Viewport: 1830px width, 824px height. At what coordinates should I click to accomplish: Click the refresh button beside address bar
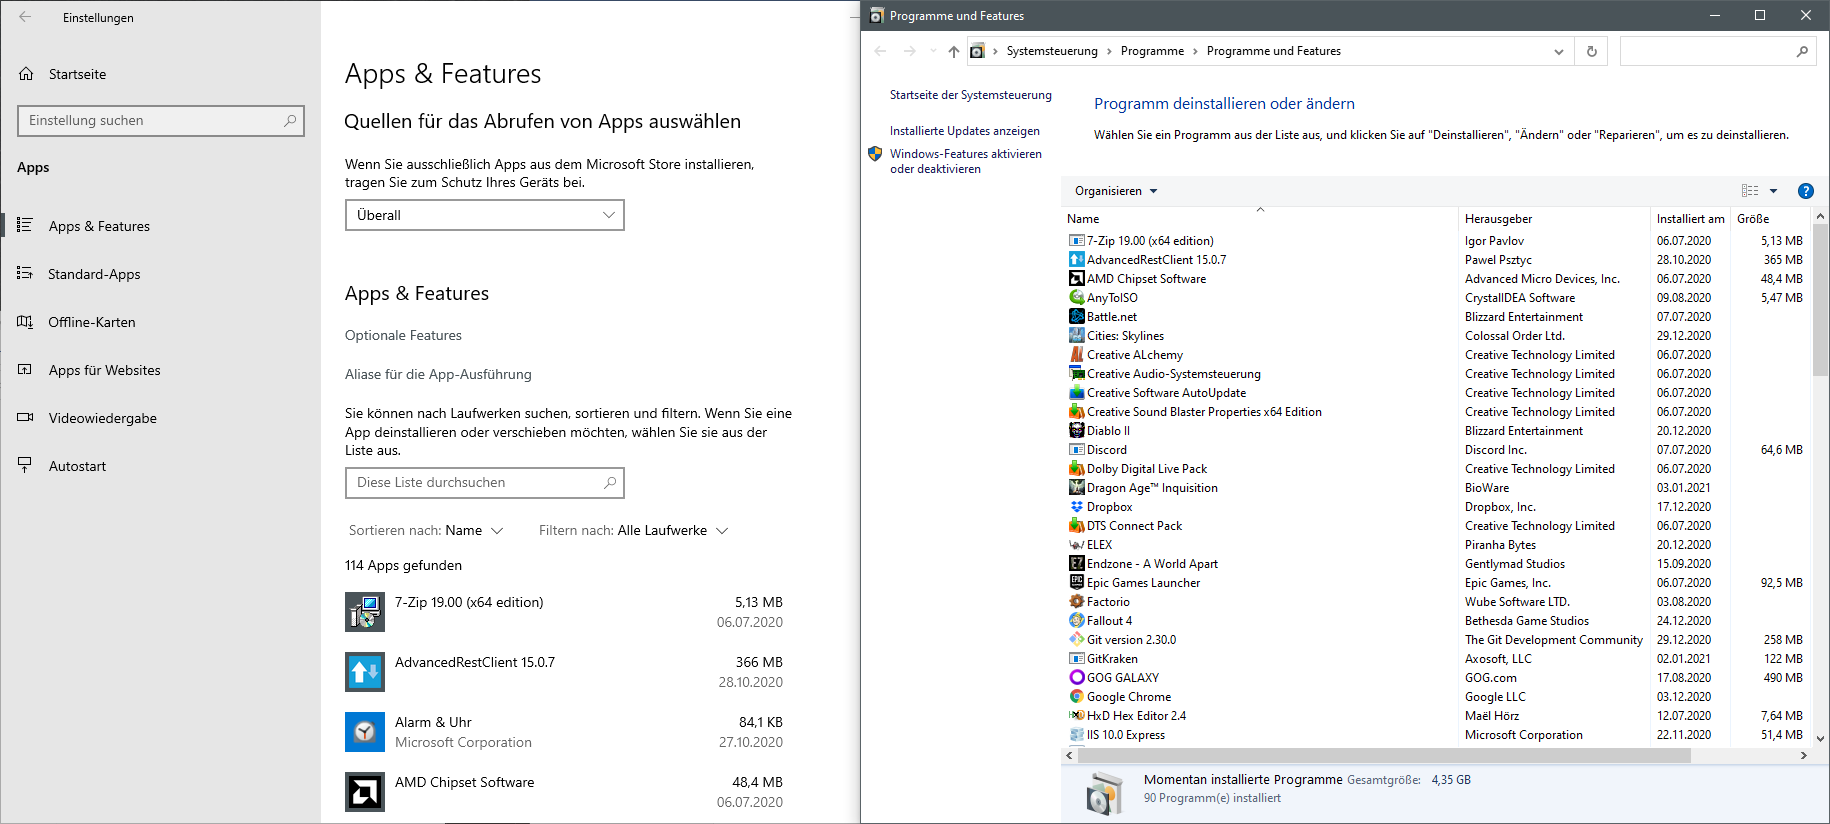(x=1591, y=51)
